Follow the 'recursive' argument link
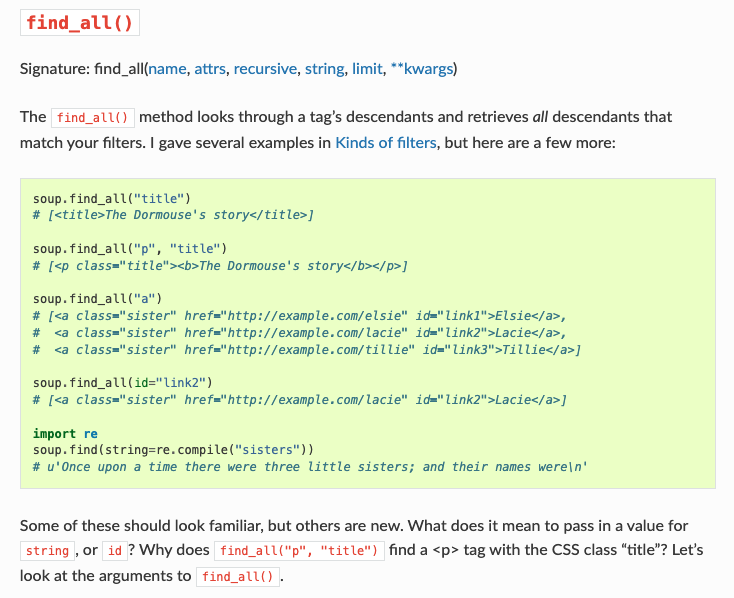The height and width of the screenshot is (598, 734). pyautogui.click(x=265, y=69)
